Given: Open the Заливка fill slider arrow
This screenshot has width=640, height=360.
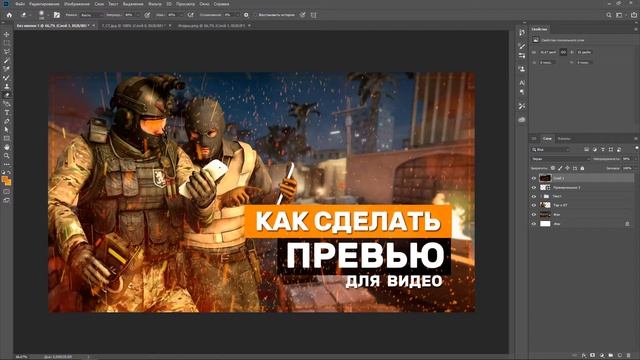Looking at the screenshot, I should (636, 168).
